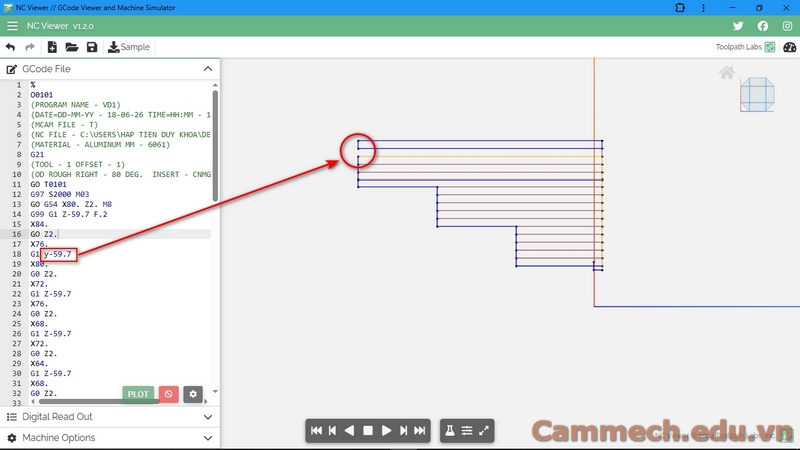Viewport: 800px width, 450px height.
Task: Click the editor scroll-up arrow
Action: [x=215, y=85]
